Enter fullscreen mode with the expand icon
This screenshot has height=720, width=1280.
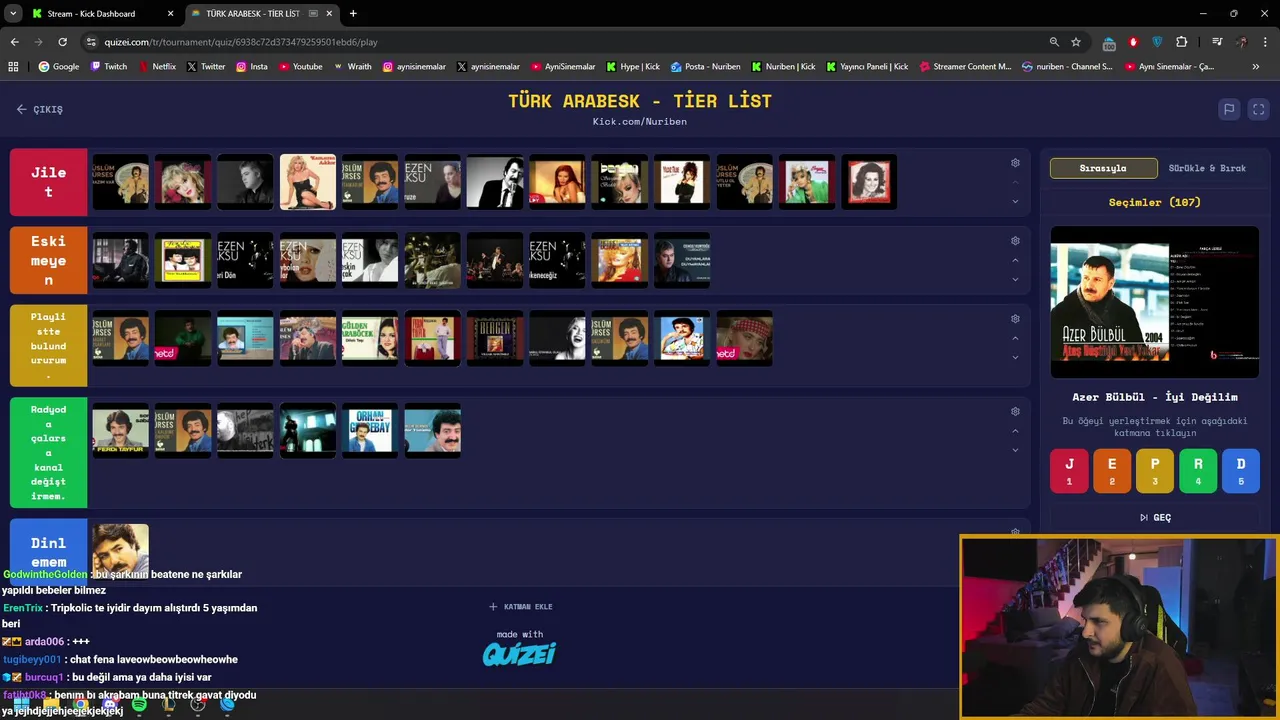click(1259, 109)
